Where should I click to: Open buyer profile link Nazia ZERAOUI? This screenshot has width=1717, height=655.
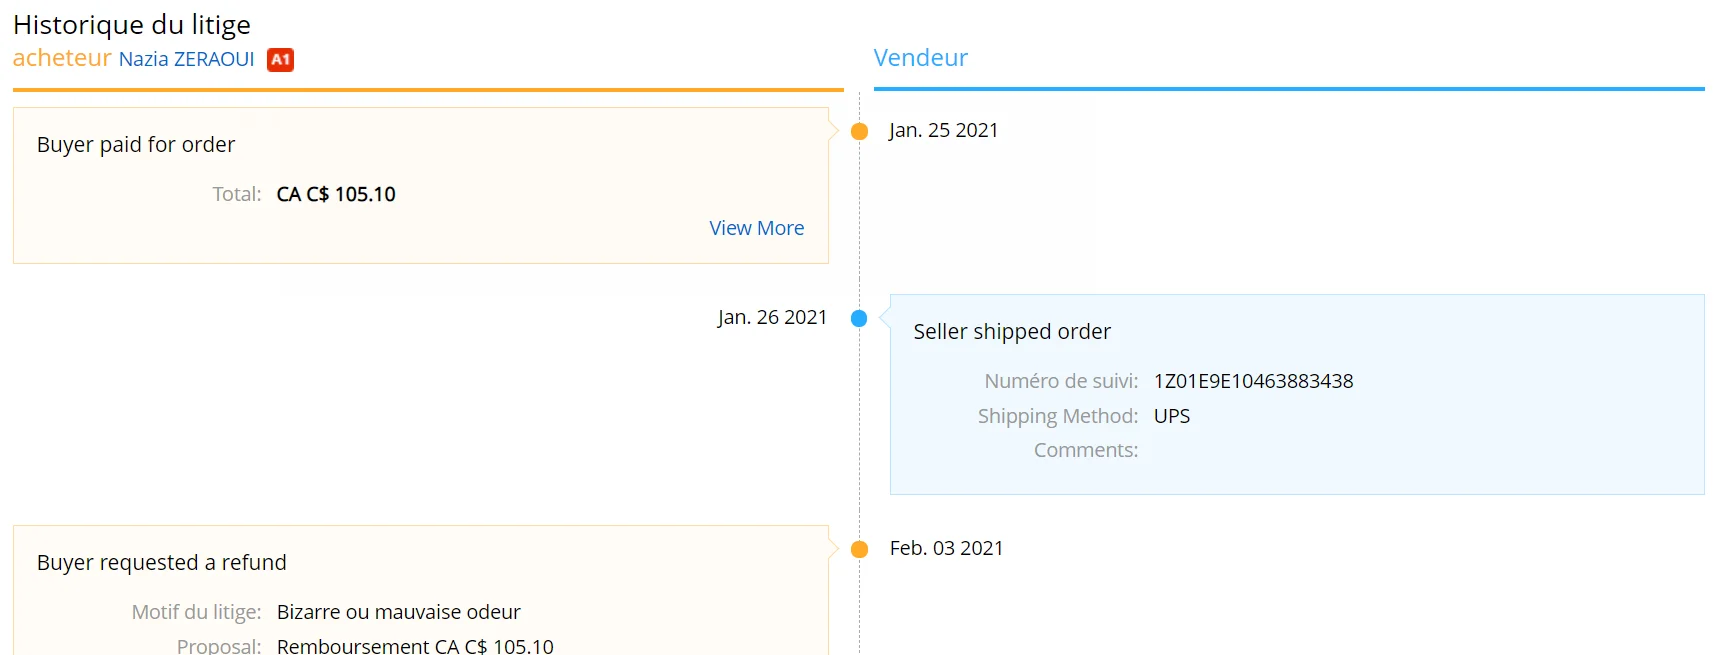click(186, 60)
